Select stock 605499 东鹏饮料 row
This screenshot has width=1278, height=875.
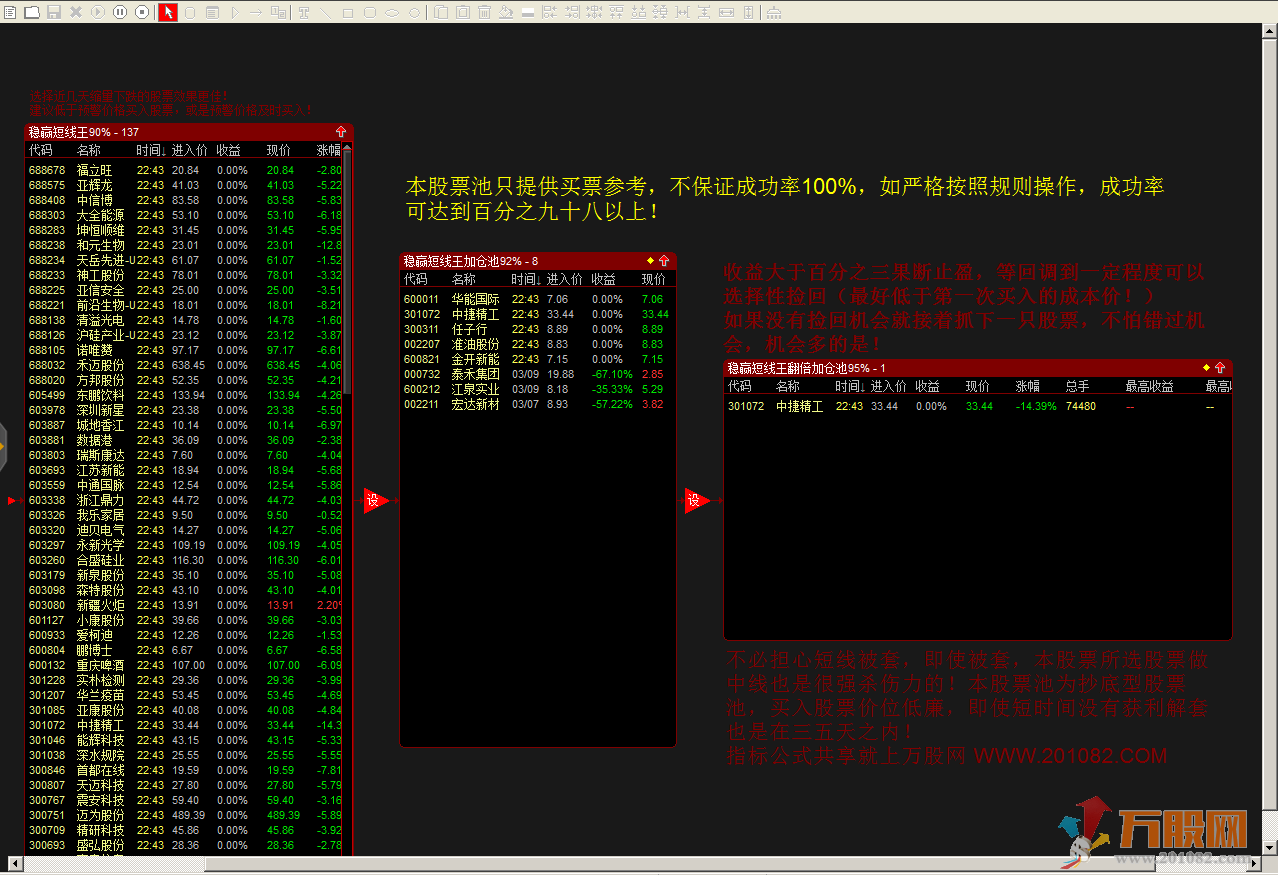click(x=183, y=395)
